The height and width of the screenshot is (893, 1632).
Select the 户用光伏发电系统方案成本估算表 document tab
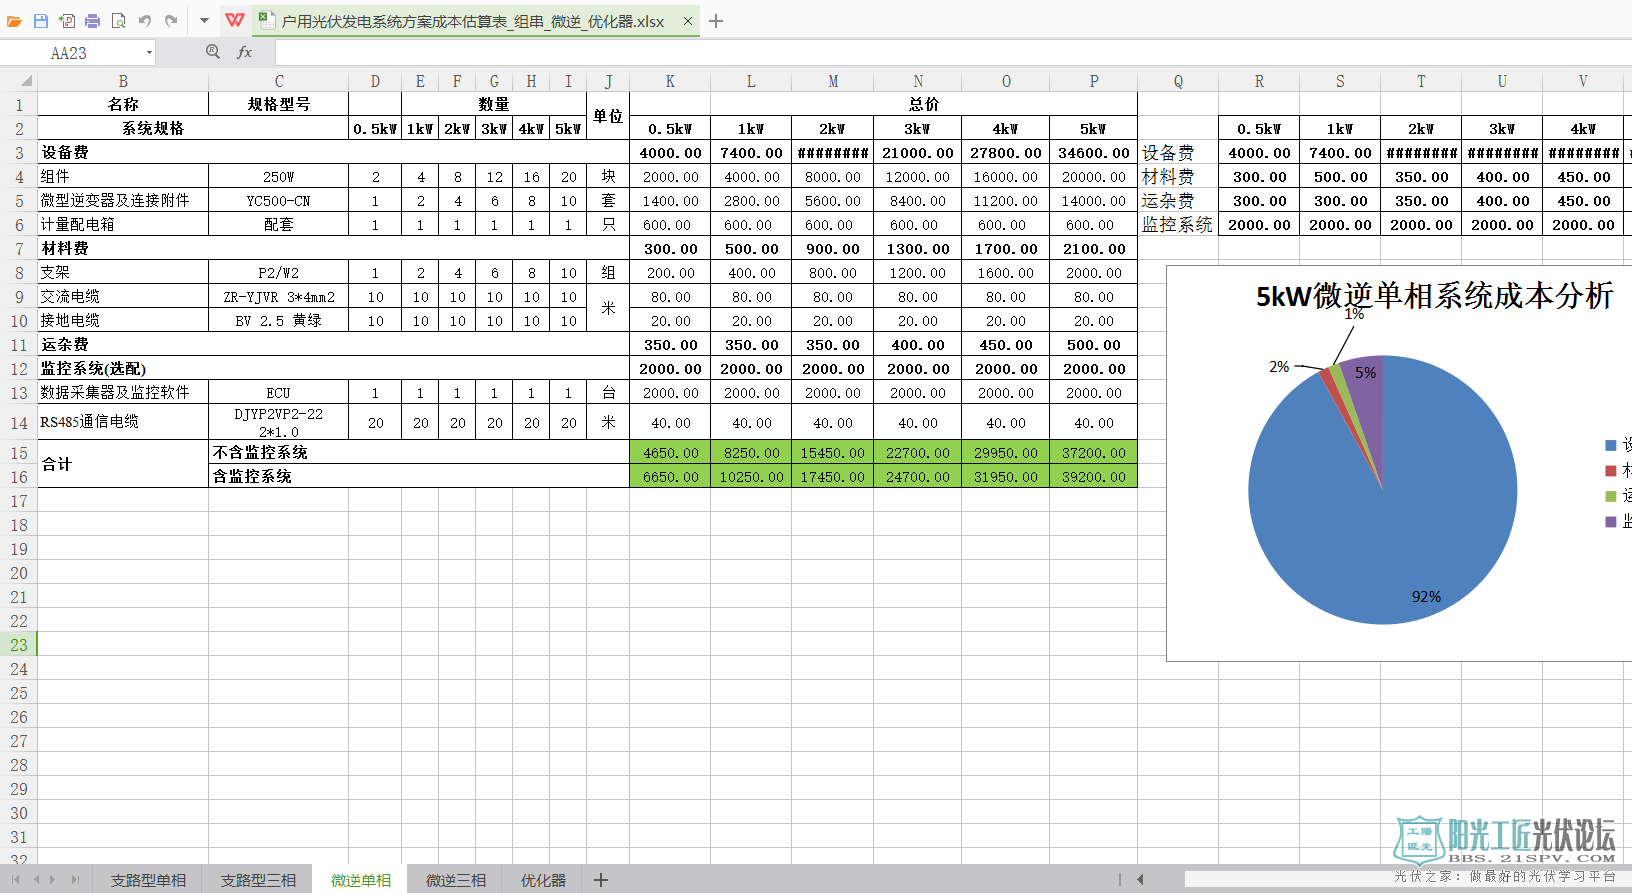coord(472,21)
